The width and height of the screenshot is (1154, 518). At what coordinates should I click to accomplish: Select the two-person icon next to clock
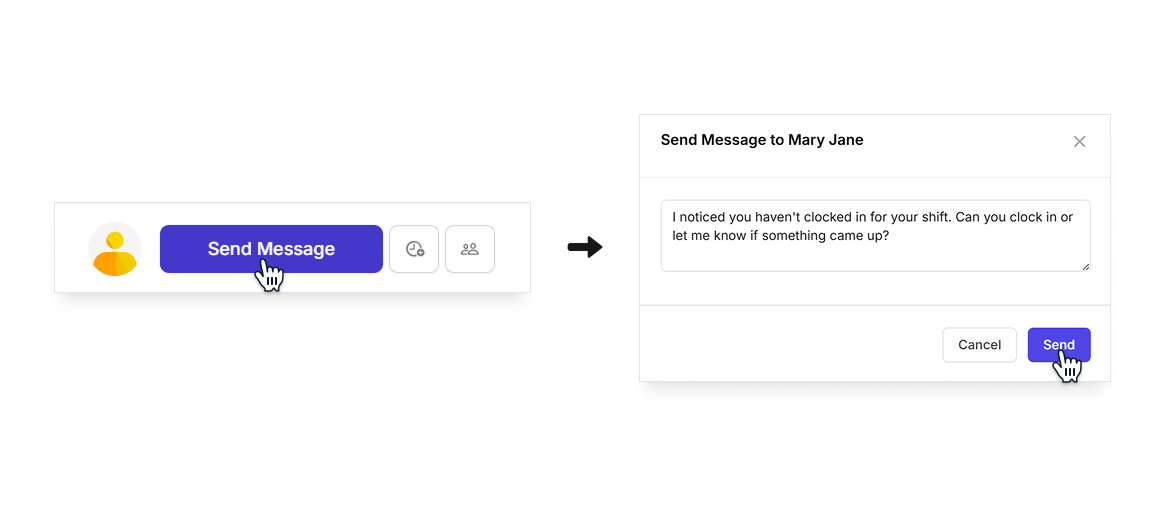click(x=470, y=249)
